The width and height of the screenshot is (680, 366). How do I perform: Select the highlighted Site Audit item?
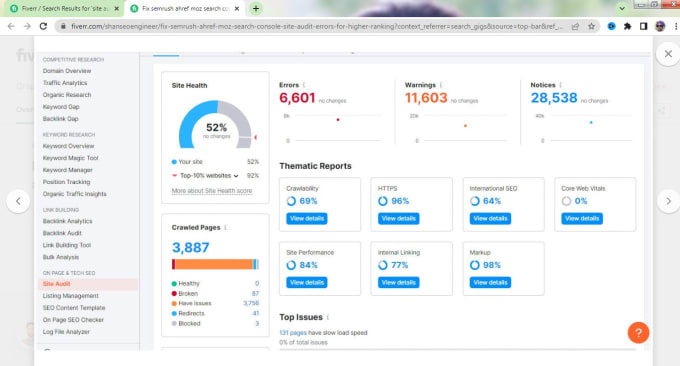click(88, 284)
